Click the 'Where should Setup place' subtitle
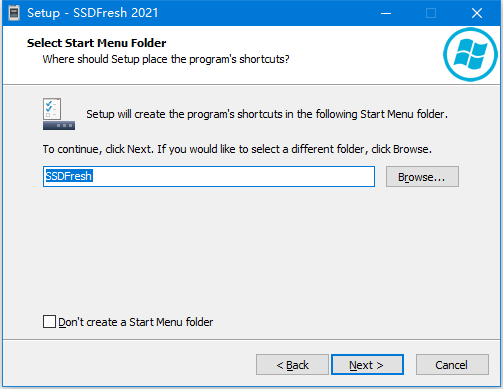 coord(166,59)
